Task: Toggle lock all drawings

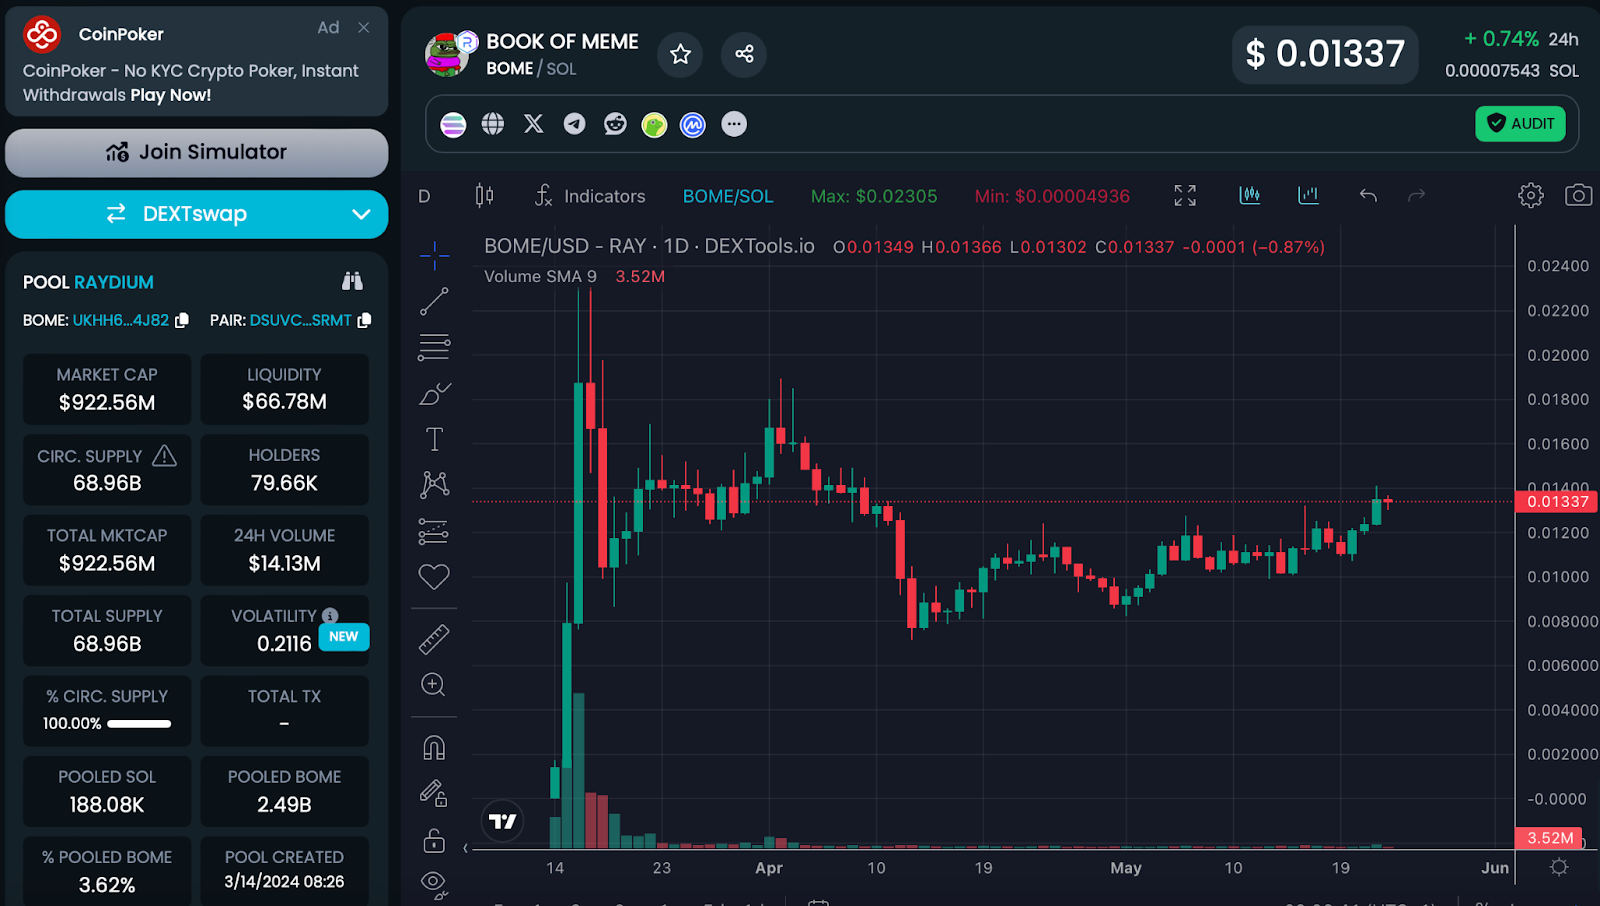Action: pos(434,840)
